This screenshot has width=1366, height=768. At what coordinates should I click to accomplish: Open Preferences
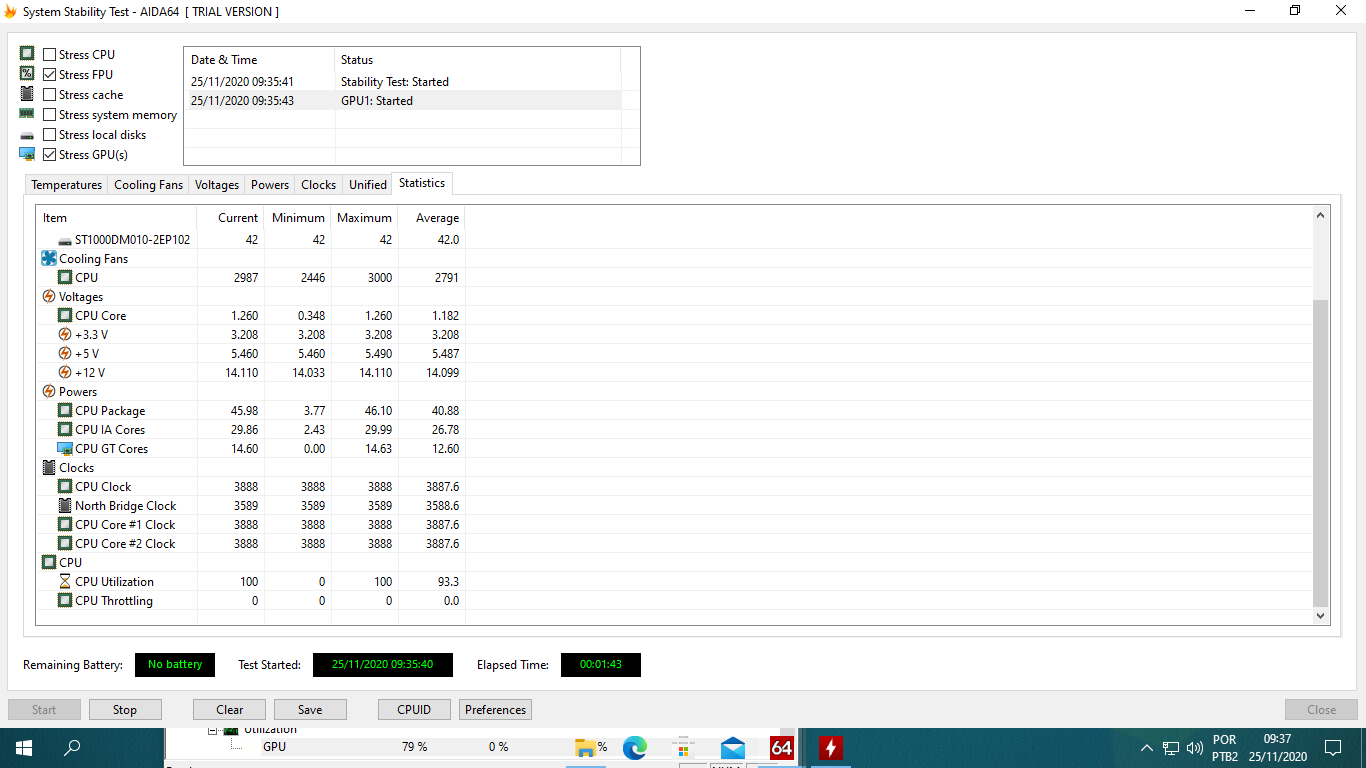click(x=495, y=710)
